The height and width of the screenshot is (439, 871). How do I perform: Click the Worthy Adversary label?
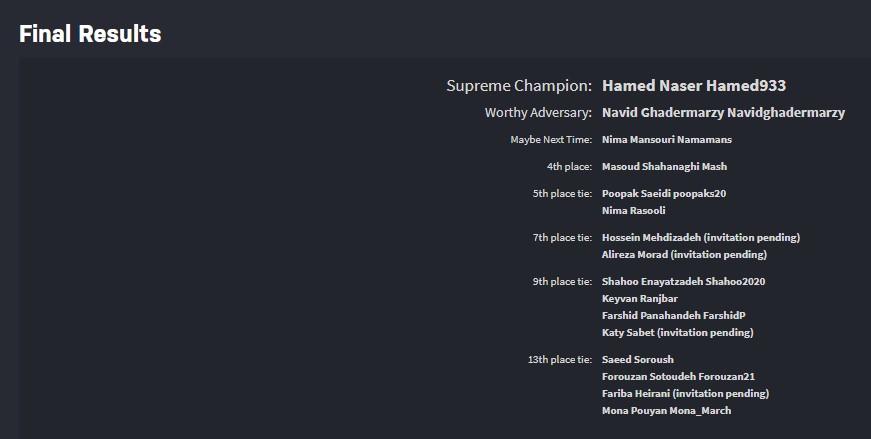tap(537, 113)
